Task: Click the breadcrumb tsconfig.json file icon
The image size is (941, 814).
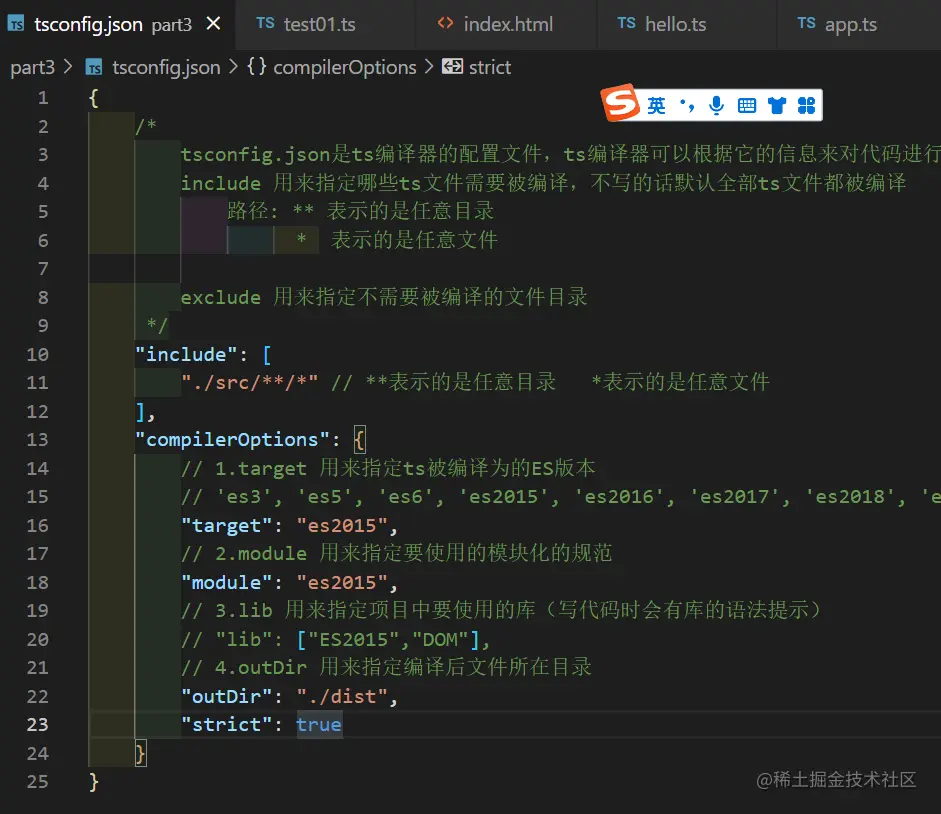Action: (94, 68)
